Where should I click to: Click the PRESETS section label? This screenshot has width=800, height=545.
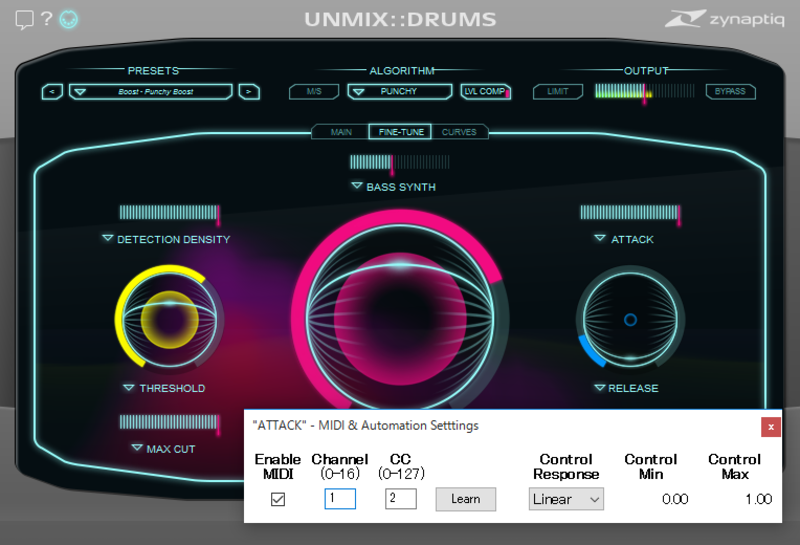point(153,70)
